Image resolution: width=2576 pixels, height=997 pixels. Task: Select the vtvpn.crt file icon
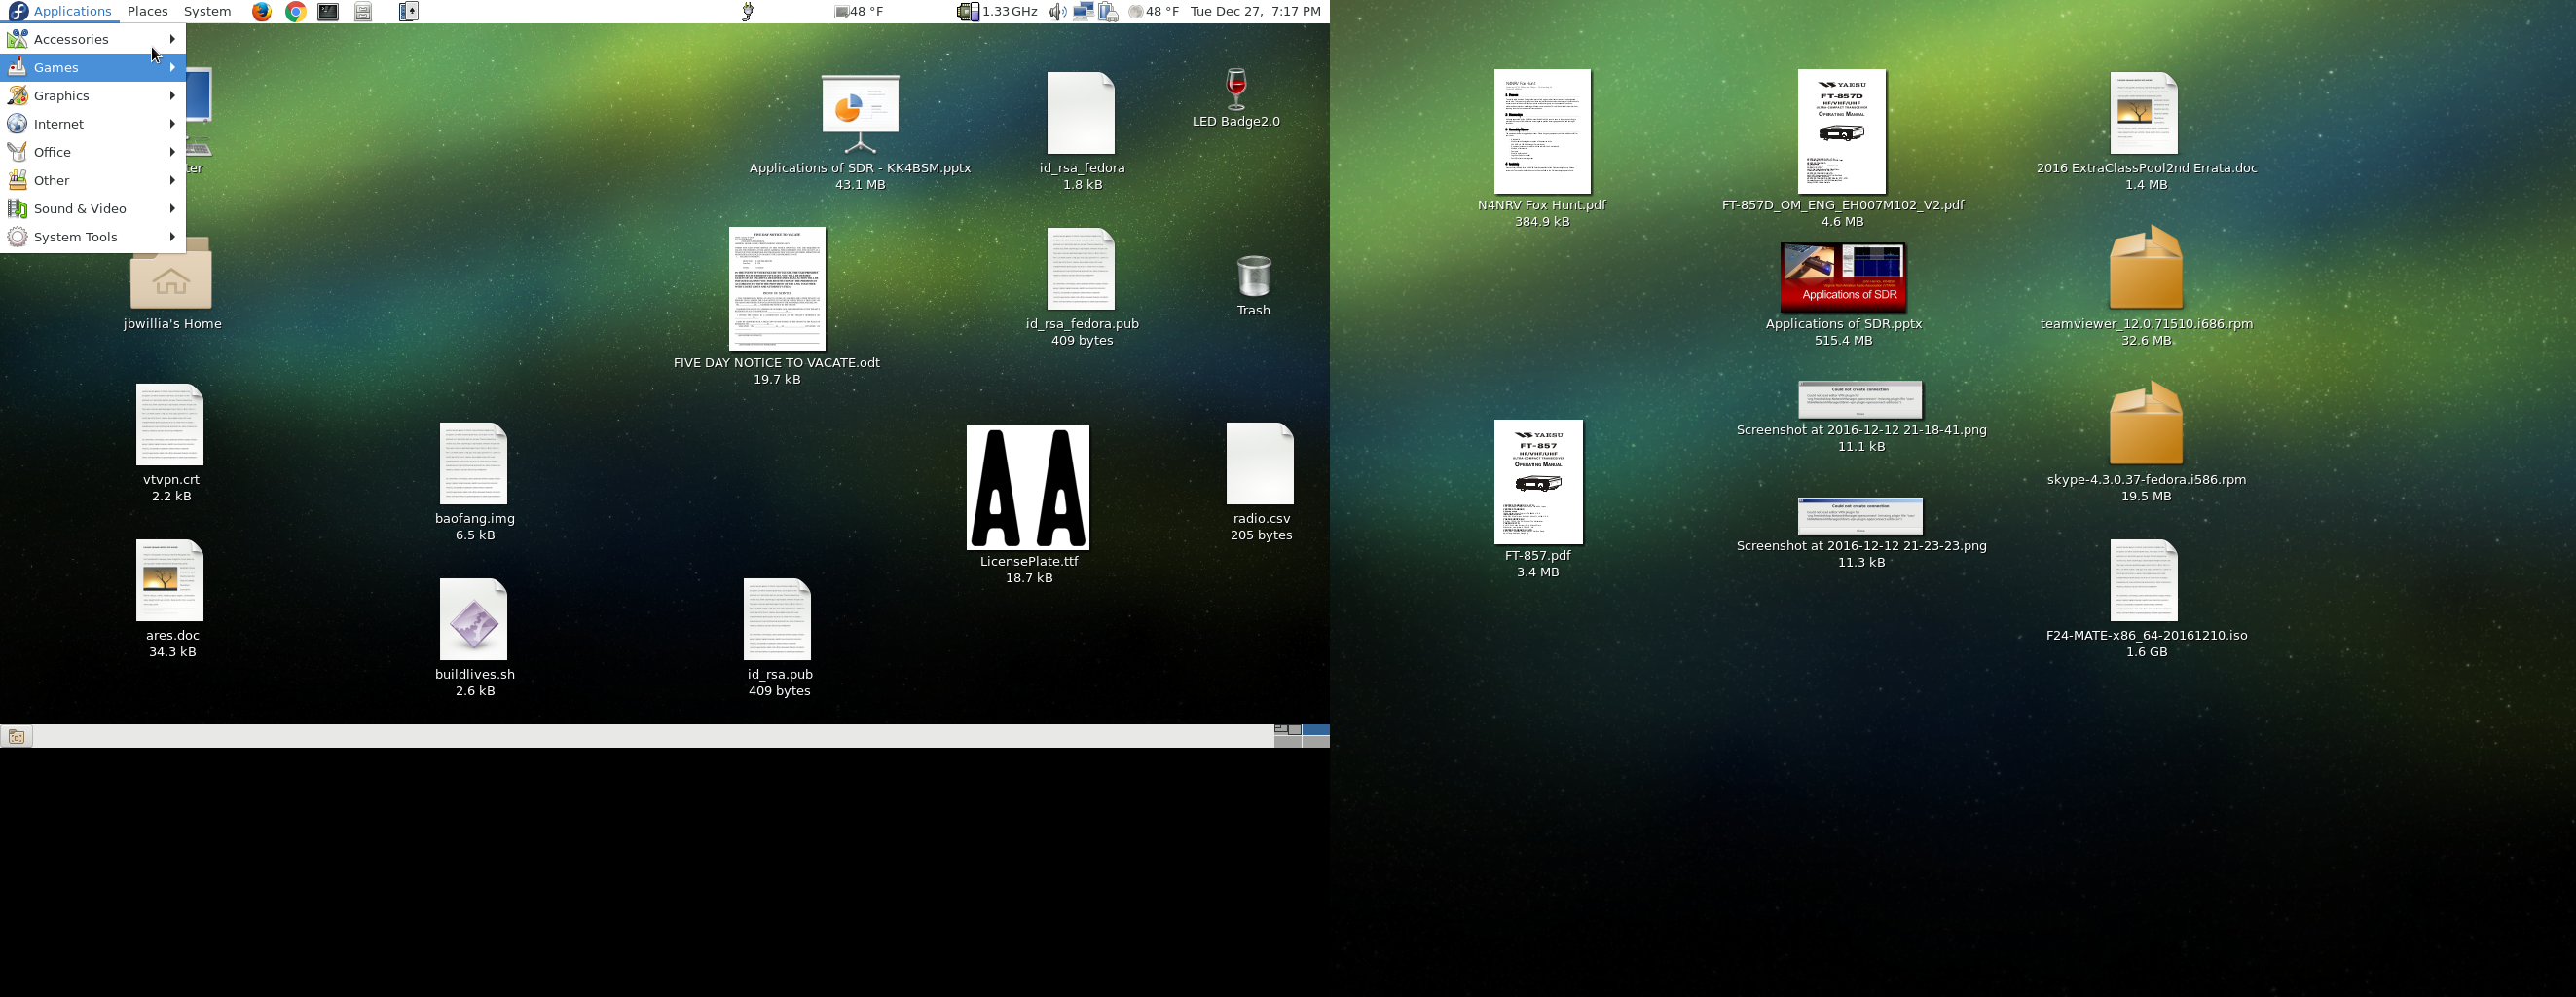click(170, 425)
